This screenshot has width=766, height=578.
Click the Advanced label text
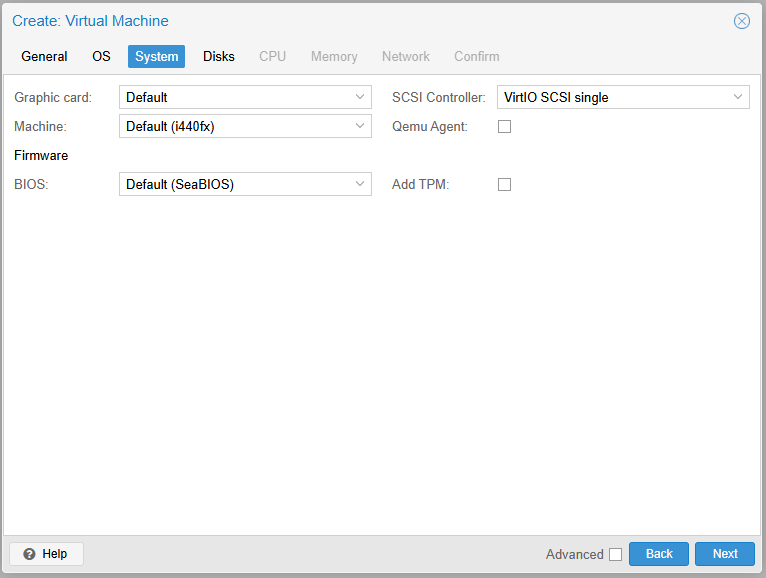pyautogui.click(x=574, y=555)
